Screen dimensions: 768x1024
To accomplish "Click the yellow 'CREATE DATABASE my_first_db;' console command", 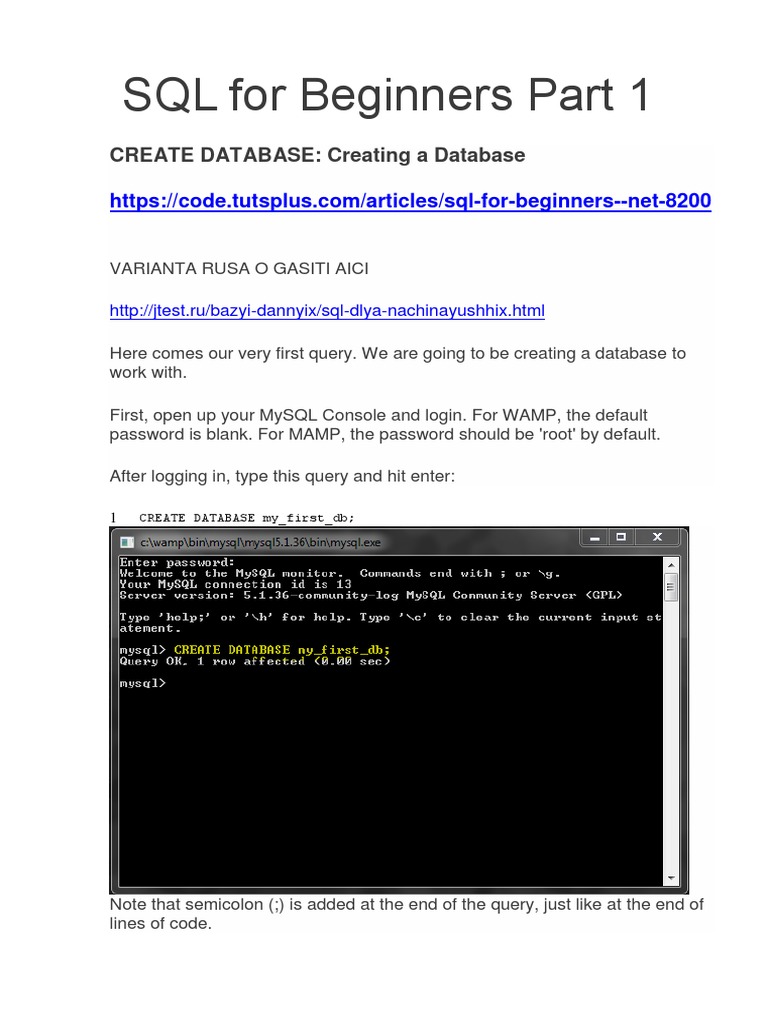I will (281, 650).
